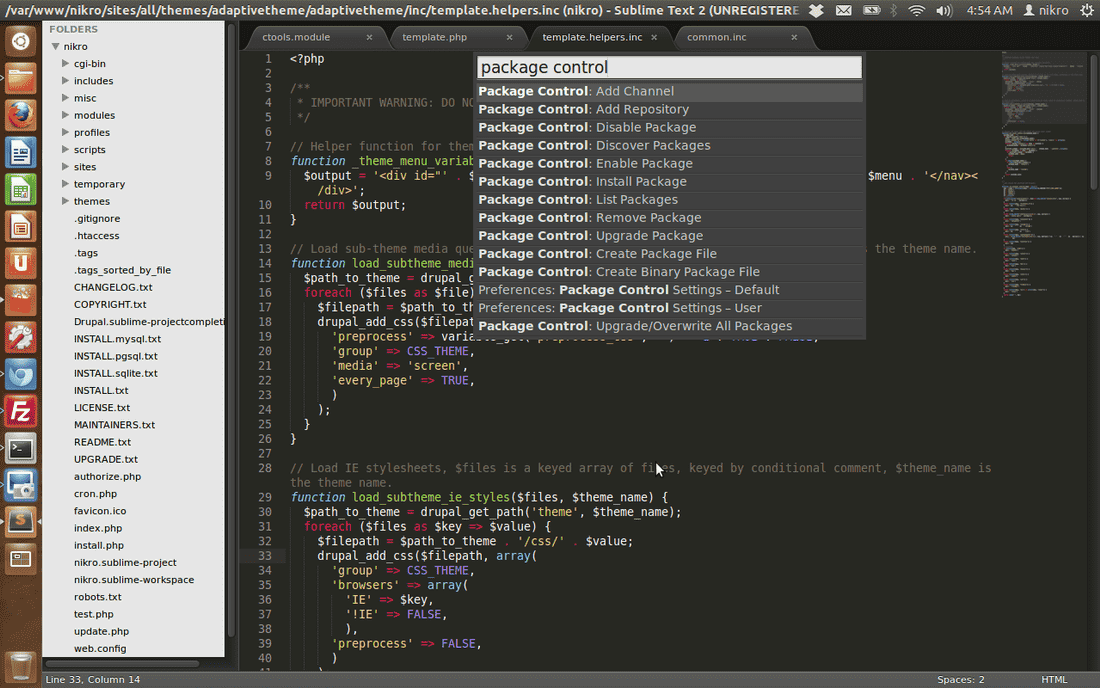
Task: Launch Chromium browser from the dock
Action: pos(20,375)
